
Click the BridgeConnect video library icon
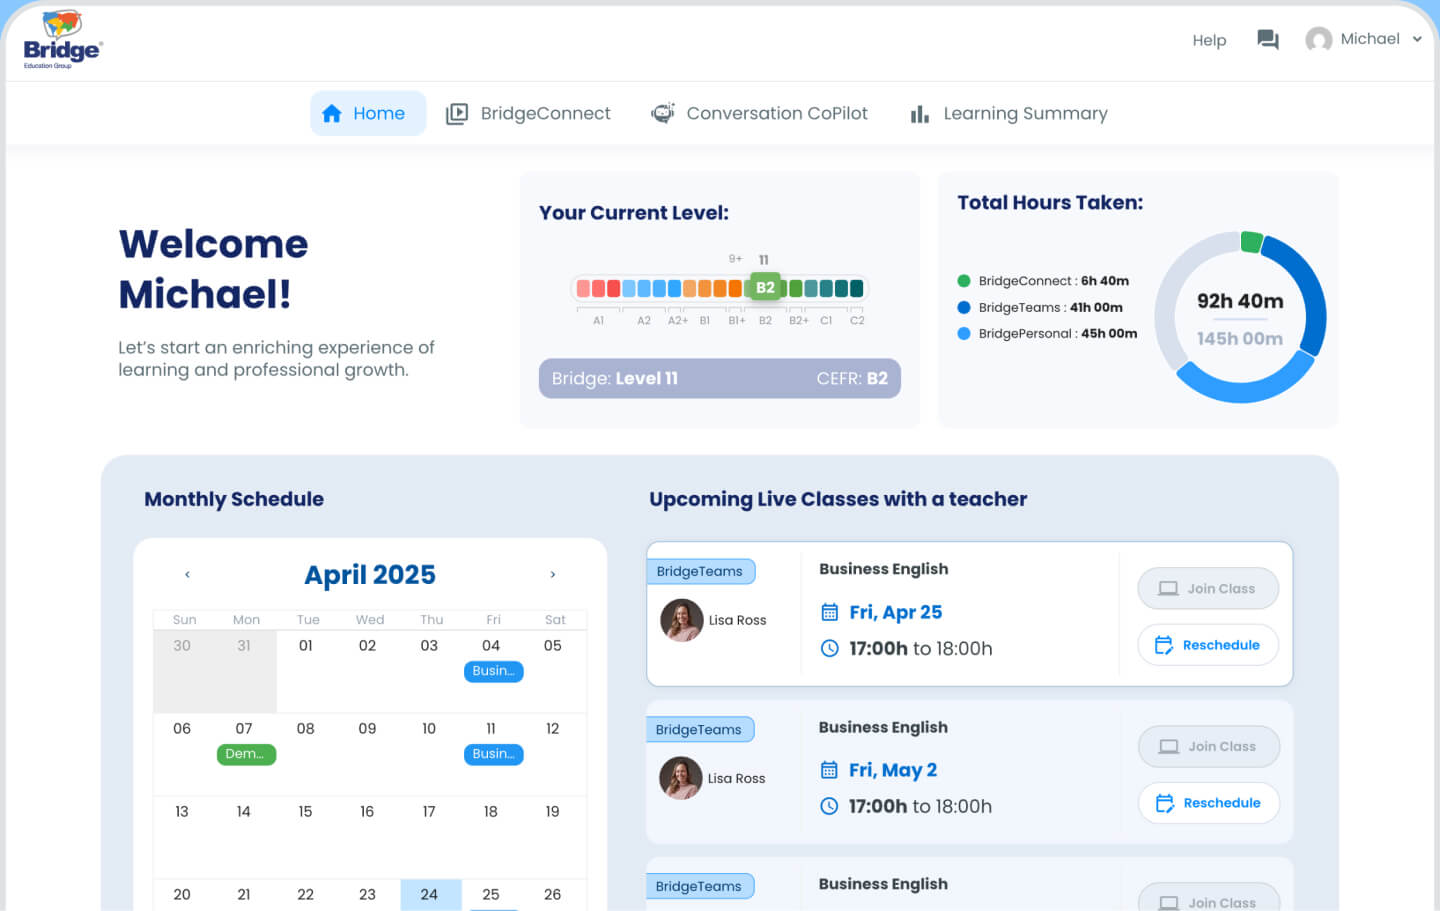tap(456, 114)
